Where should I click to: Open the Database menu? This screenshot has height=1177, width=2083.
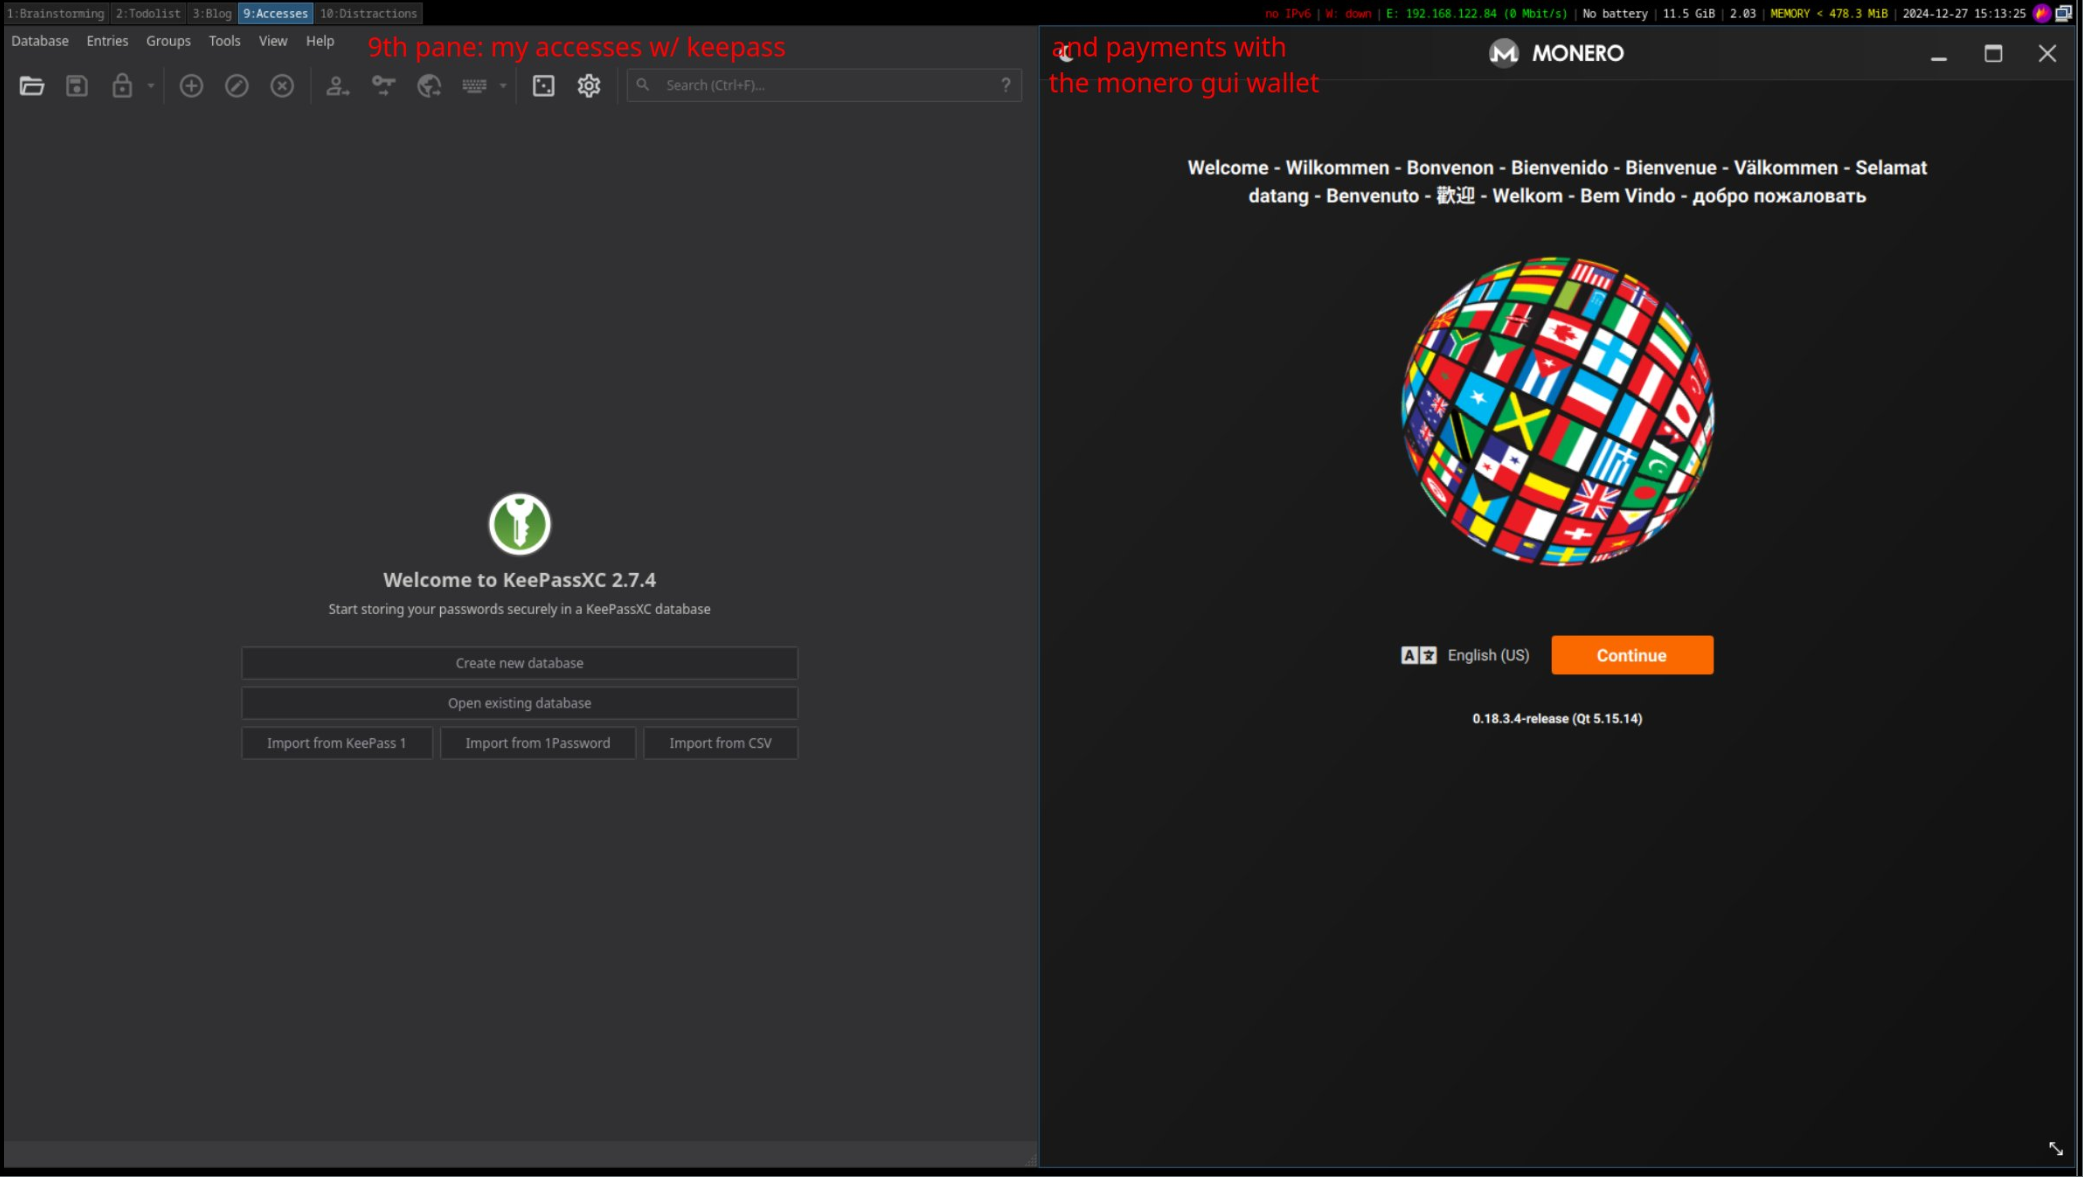click(40, 41)
